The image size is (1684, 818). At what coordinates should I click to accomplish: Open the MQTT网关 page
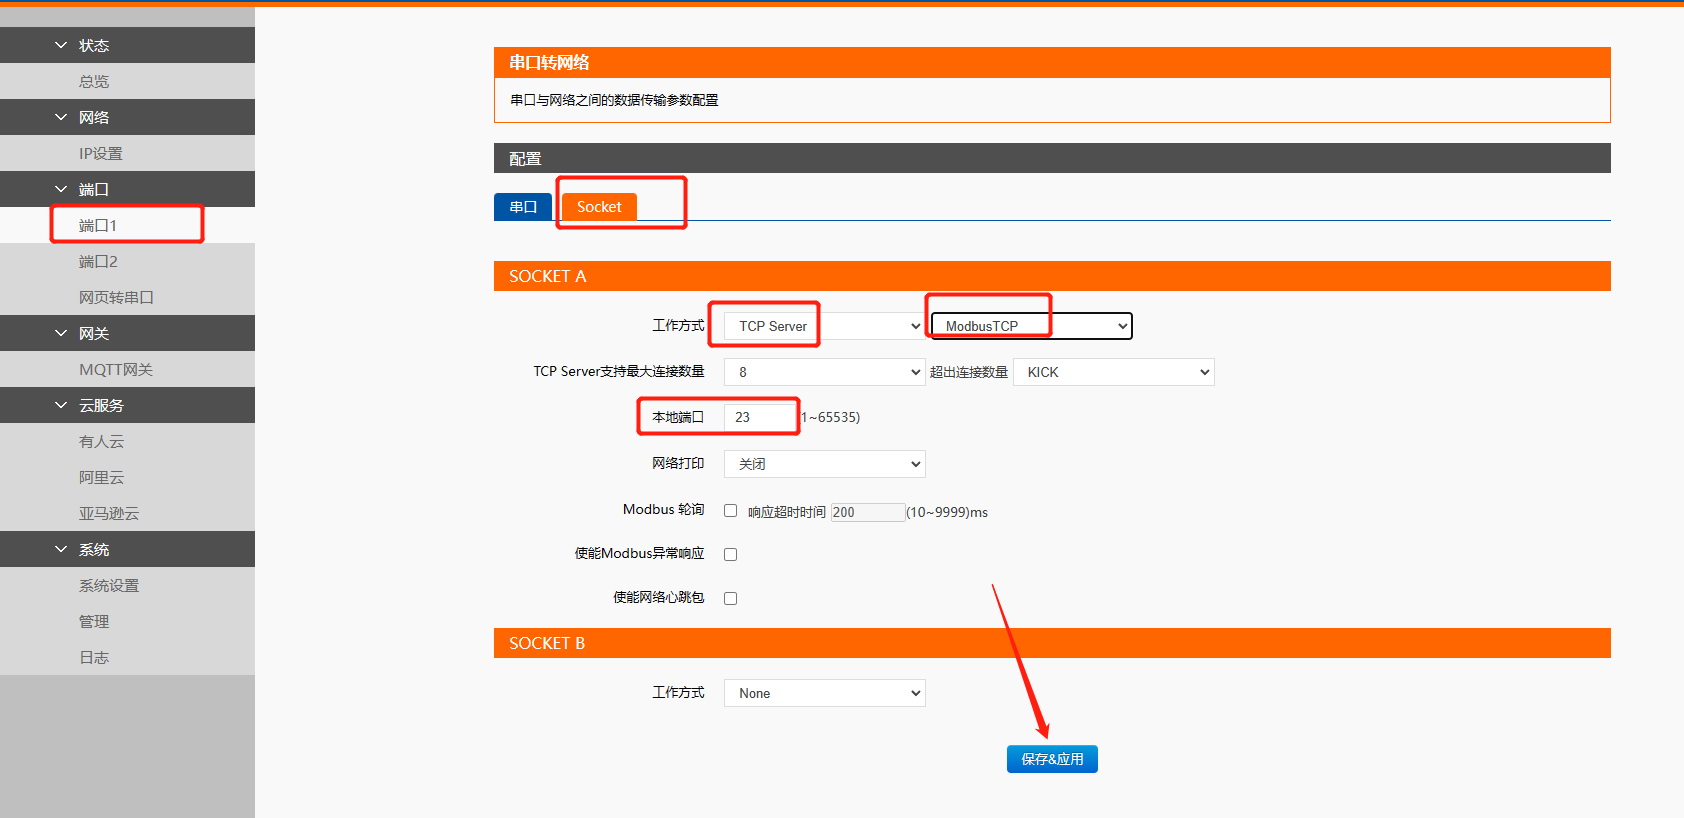click(x=116, y=369)
